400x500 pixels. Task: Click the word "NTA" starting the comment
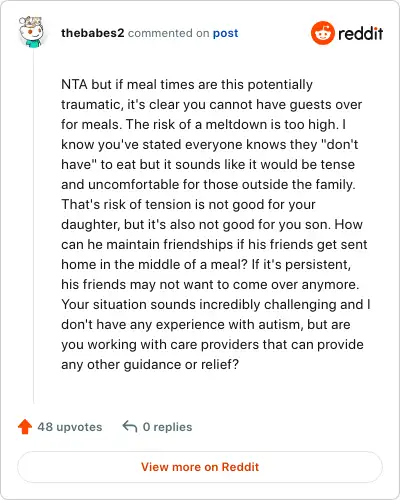[74, 84]
